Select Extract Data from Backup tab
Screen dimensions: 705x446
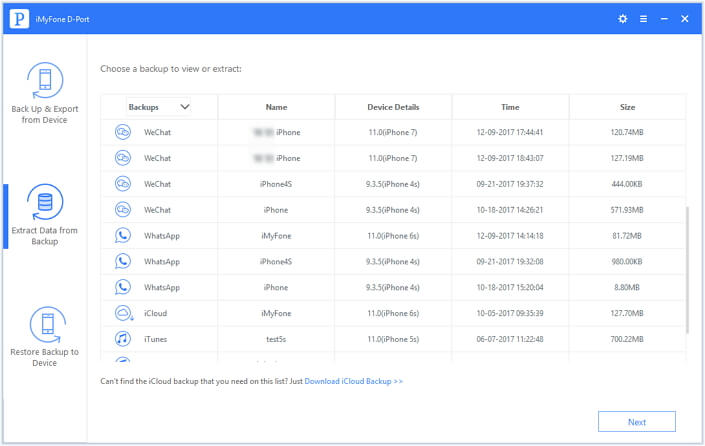pos(45,215)
